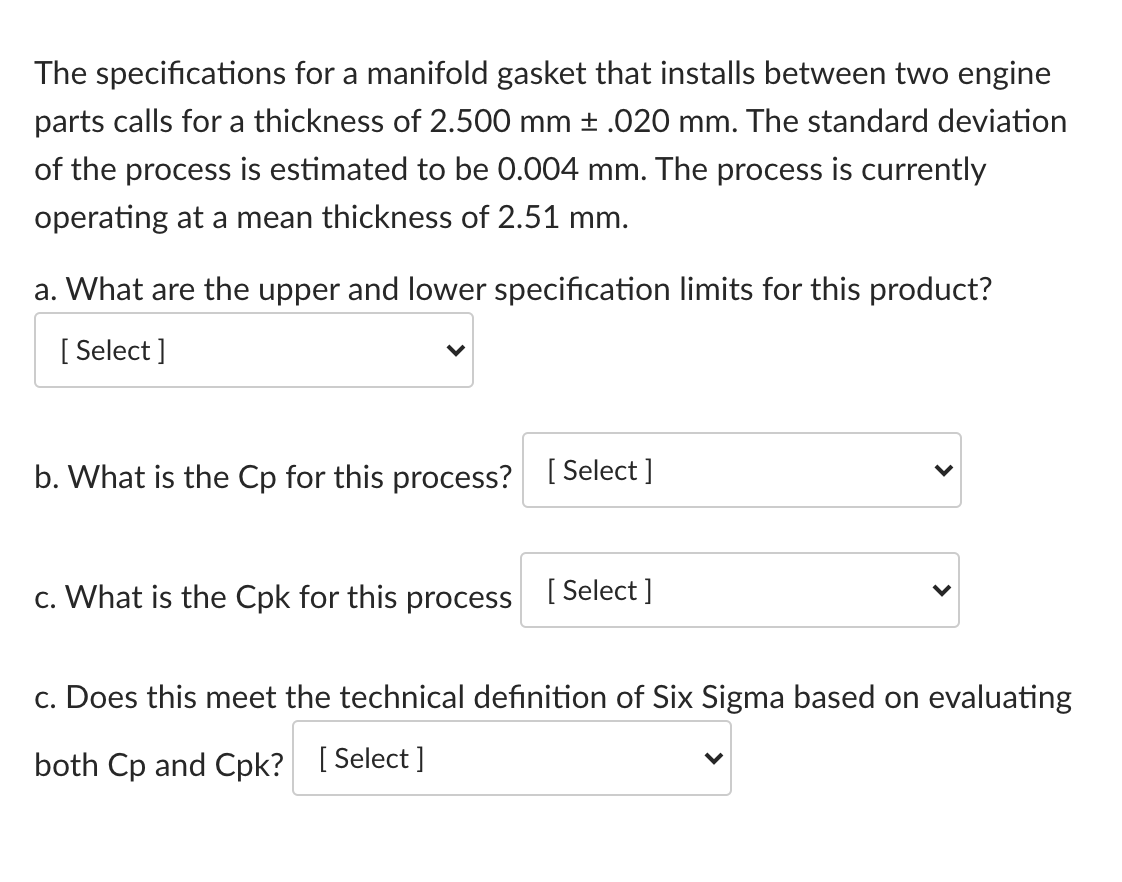The width and height of the screenshot is (1122, 882).
Task: Click the [Select] placeholder next to part c
Action: click(x=597, y=590)
